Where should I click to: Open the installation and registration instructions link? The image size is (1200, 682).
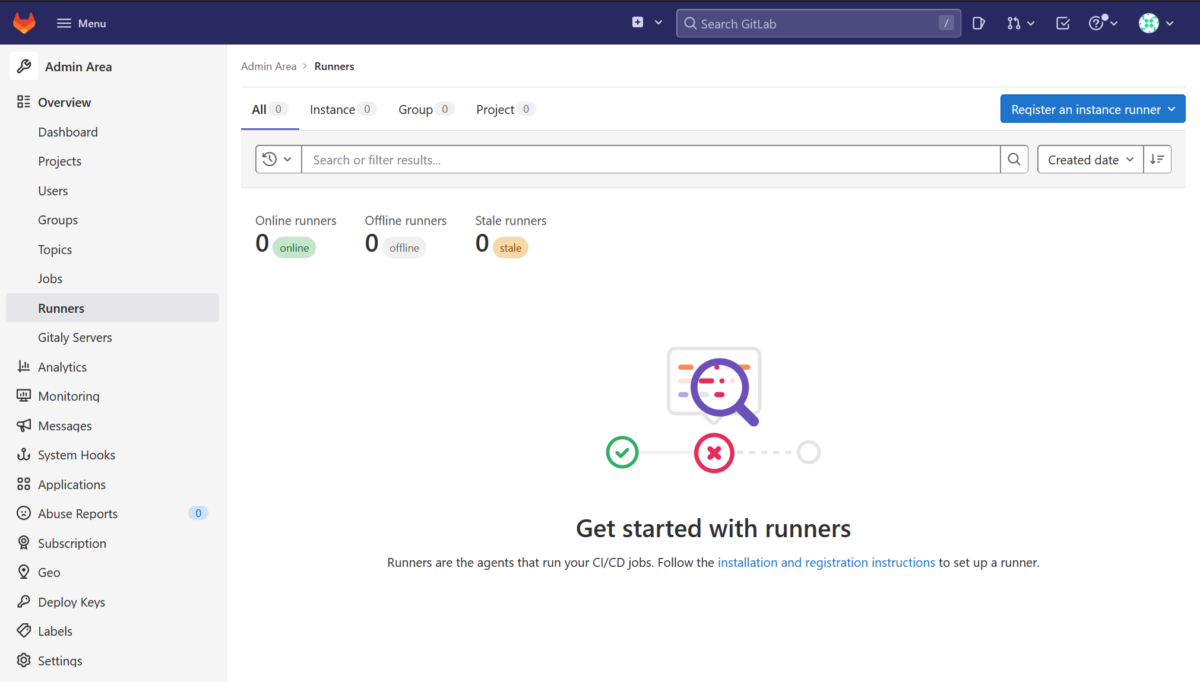pyautogui.click(x=826, y=562)
